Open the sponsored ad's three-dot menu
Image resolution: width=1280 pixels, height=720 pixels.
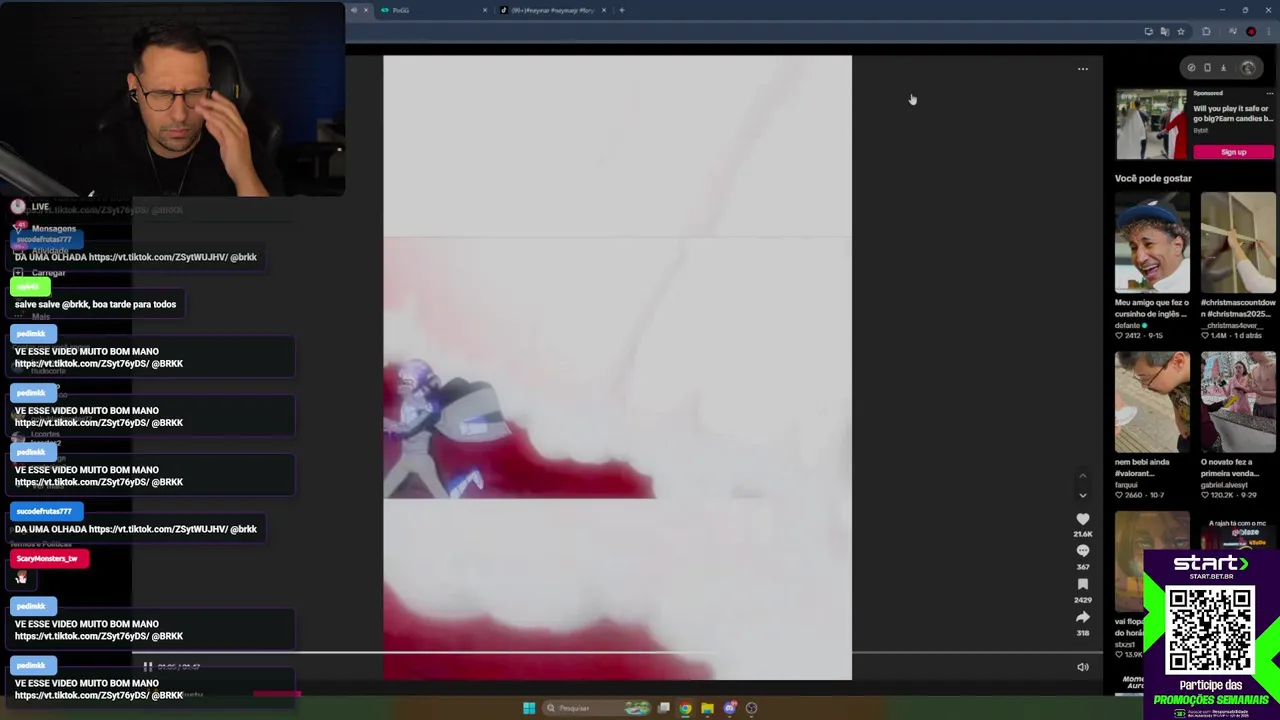click(1269, 93)
